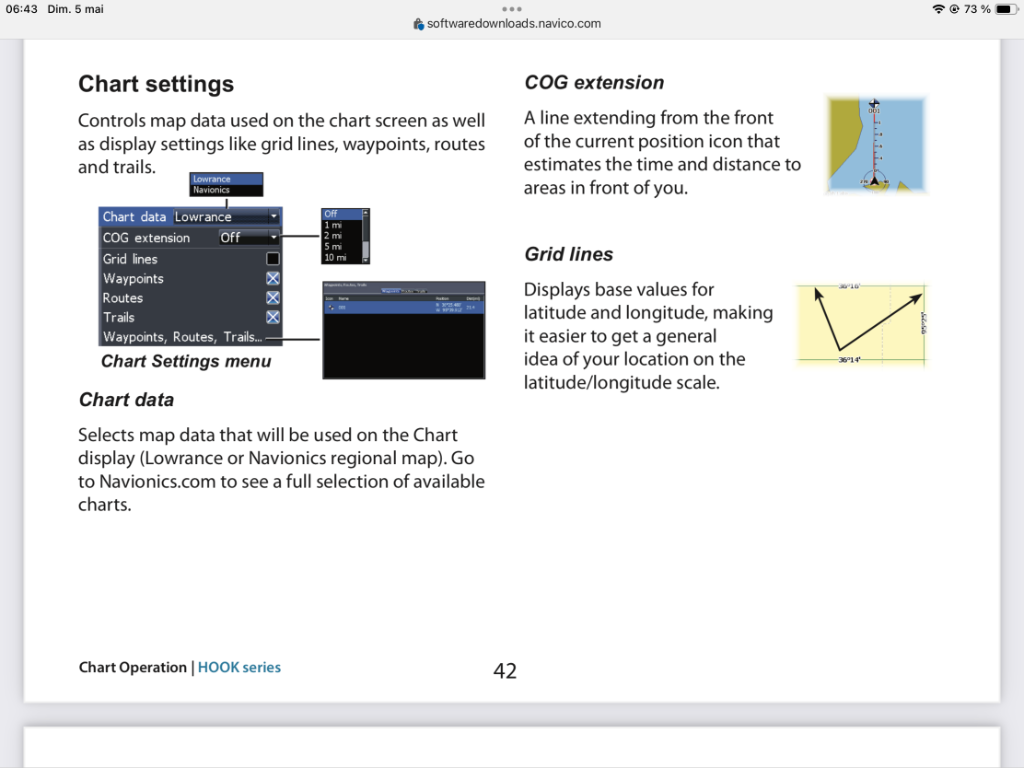Uncheck the Waypoints checkbox
This screenshot has height=768, width=1024.
(272, 279)
